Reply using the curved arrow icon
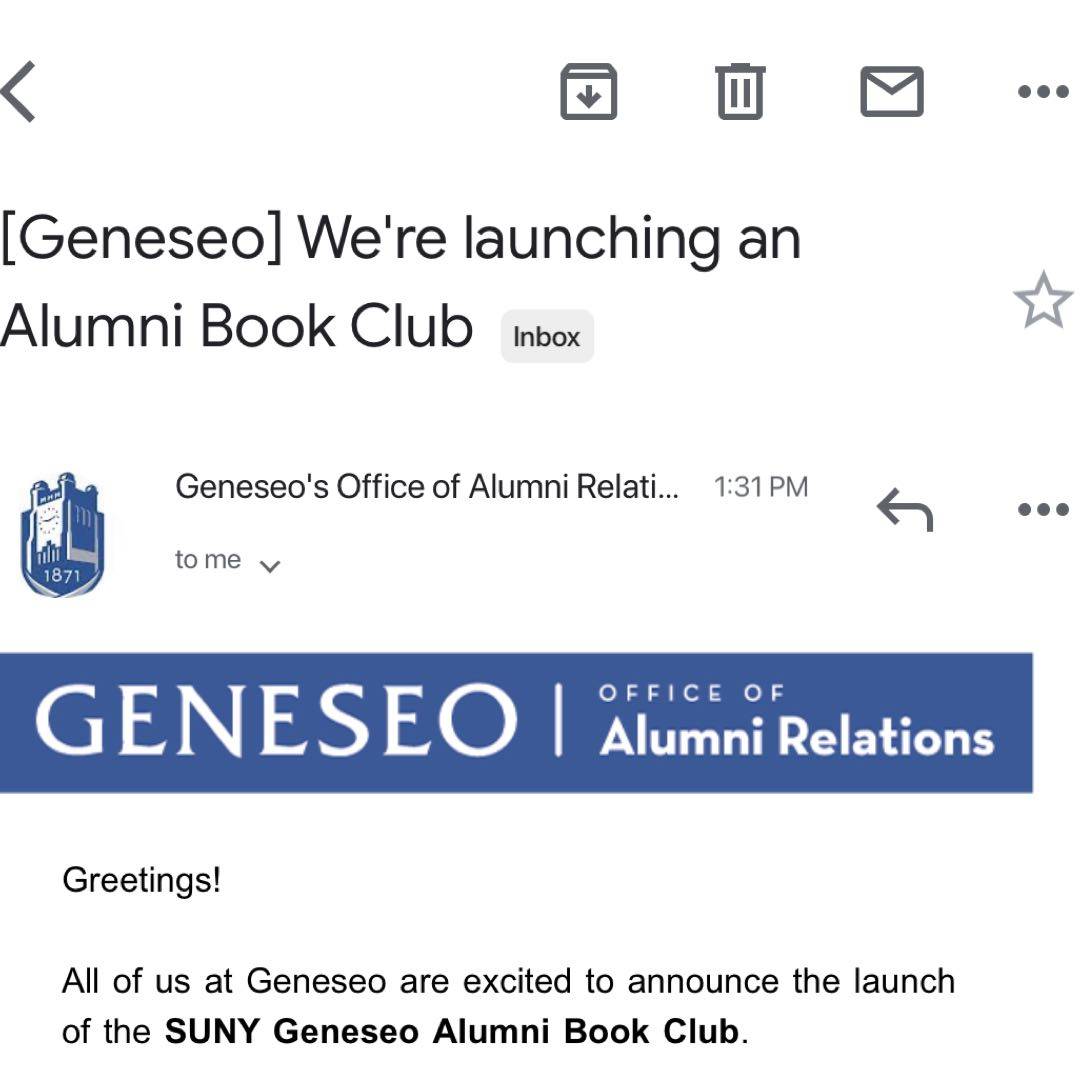 (x=905, y=510)
